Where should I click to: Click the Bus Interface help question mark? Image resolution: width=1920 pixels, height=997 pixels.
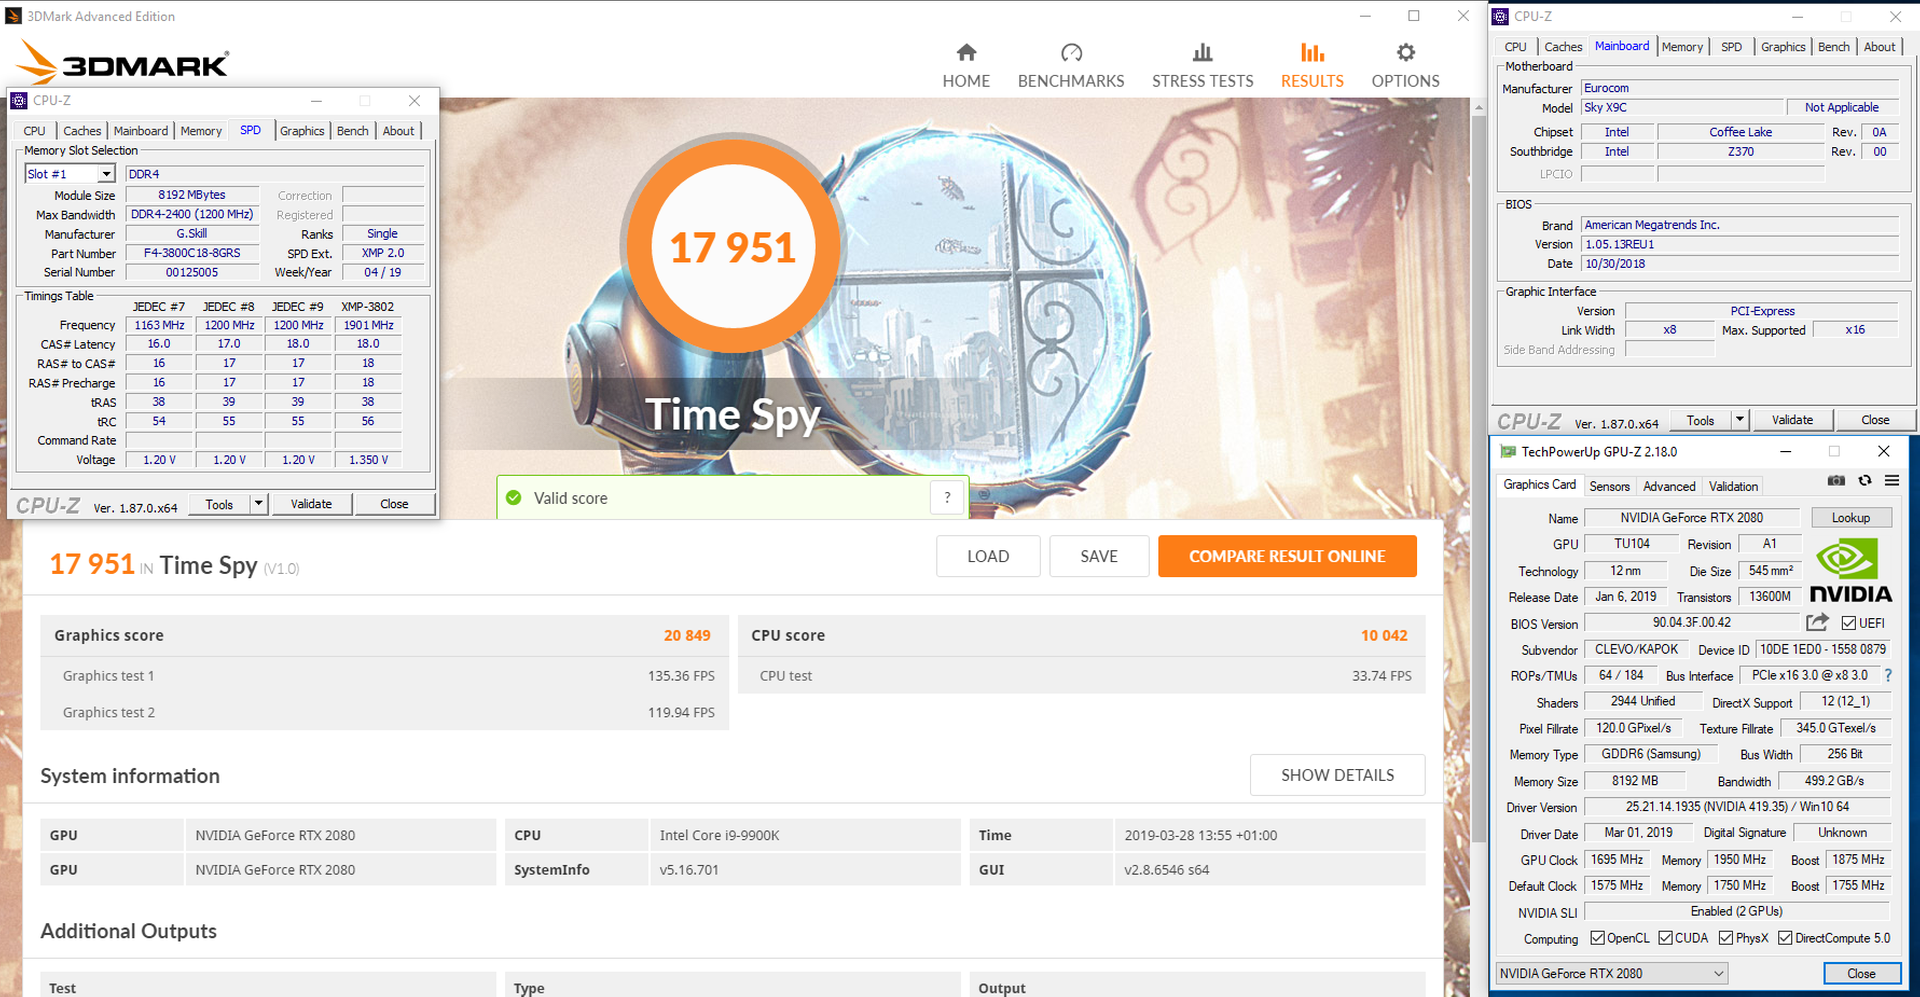[x=1888, y=676]
